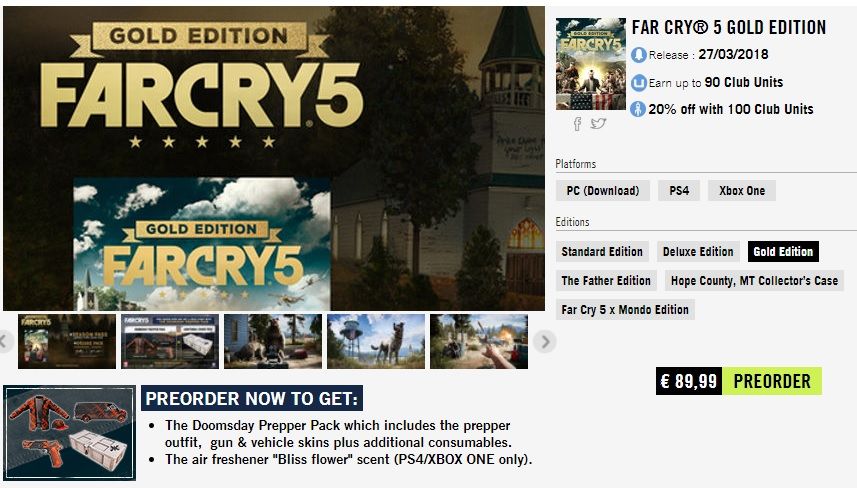857x488 pixels.
Task: Select The Father Edition
Action: coord(606,280)
